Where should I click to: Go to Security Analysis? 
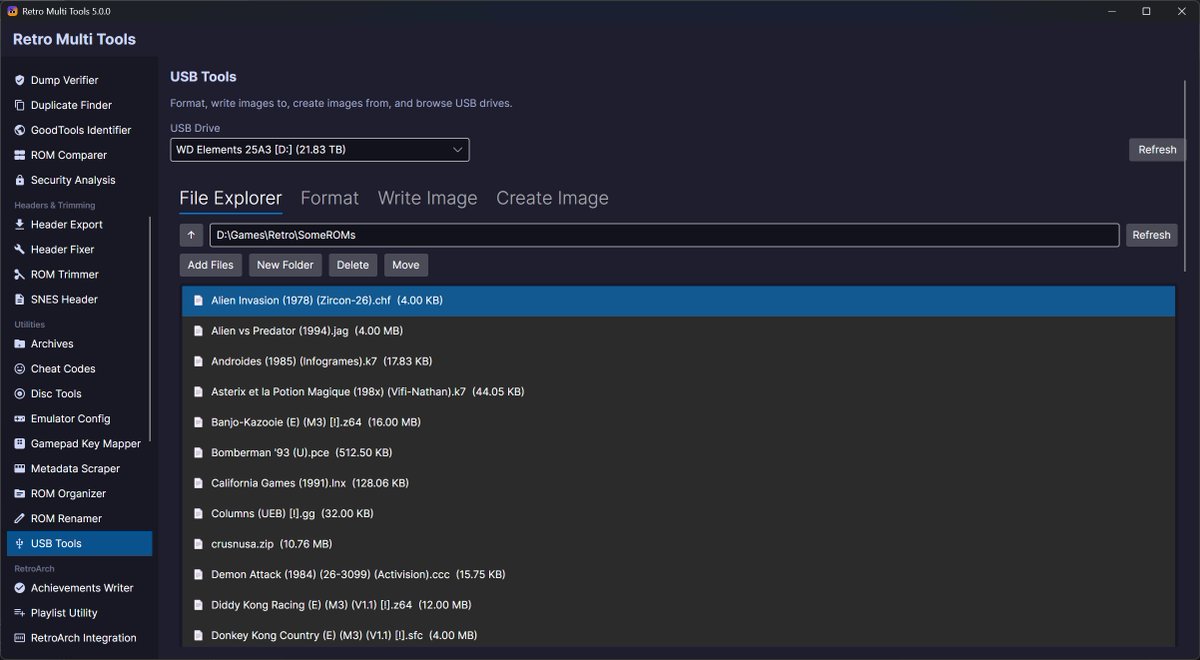coord(79,180)
